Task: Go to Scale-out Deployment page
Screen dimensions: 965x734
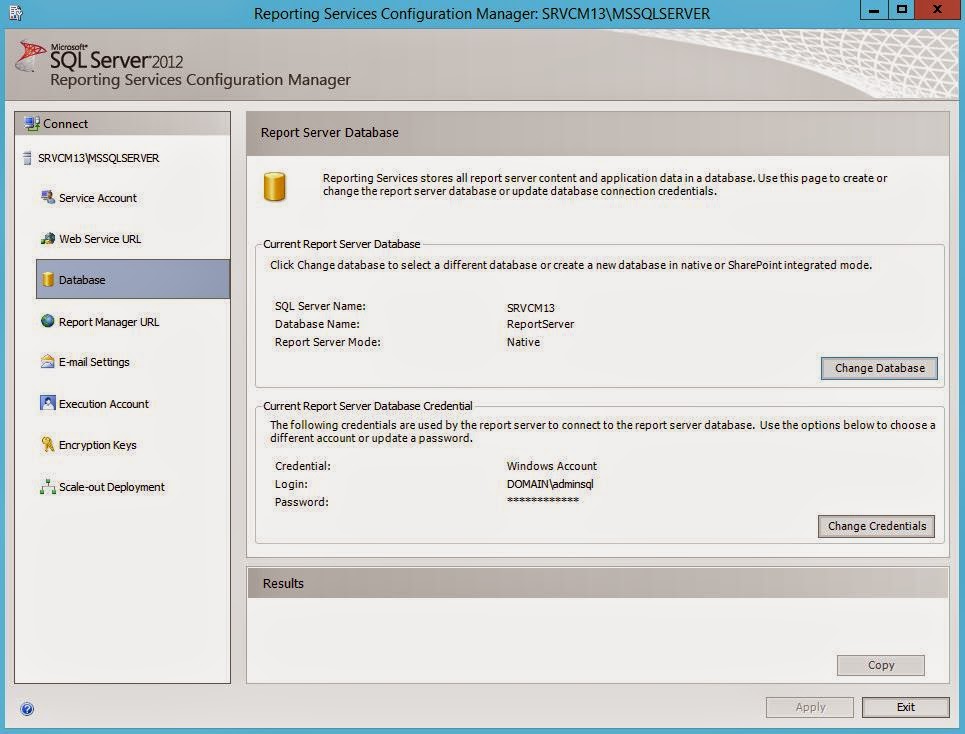Action: (x=111, y=487)
